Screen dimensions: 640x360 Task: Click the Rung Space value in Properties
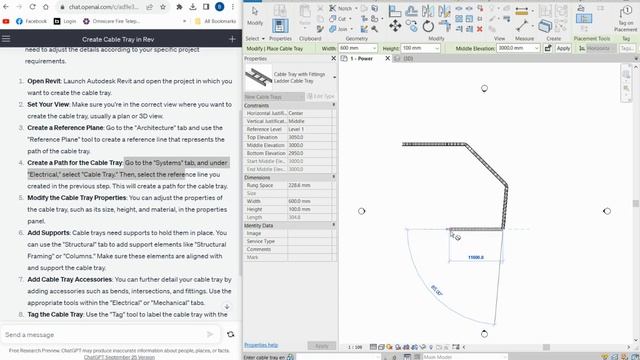[310, 185]
